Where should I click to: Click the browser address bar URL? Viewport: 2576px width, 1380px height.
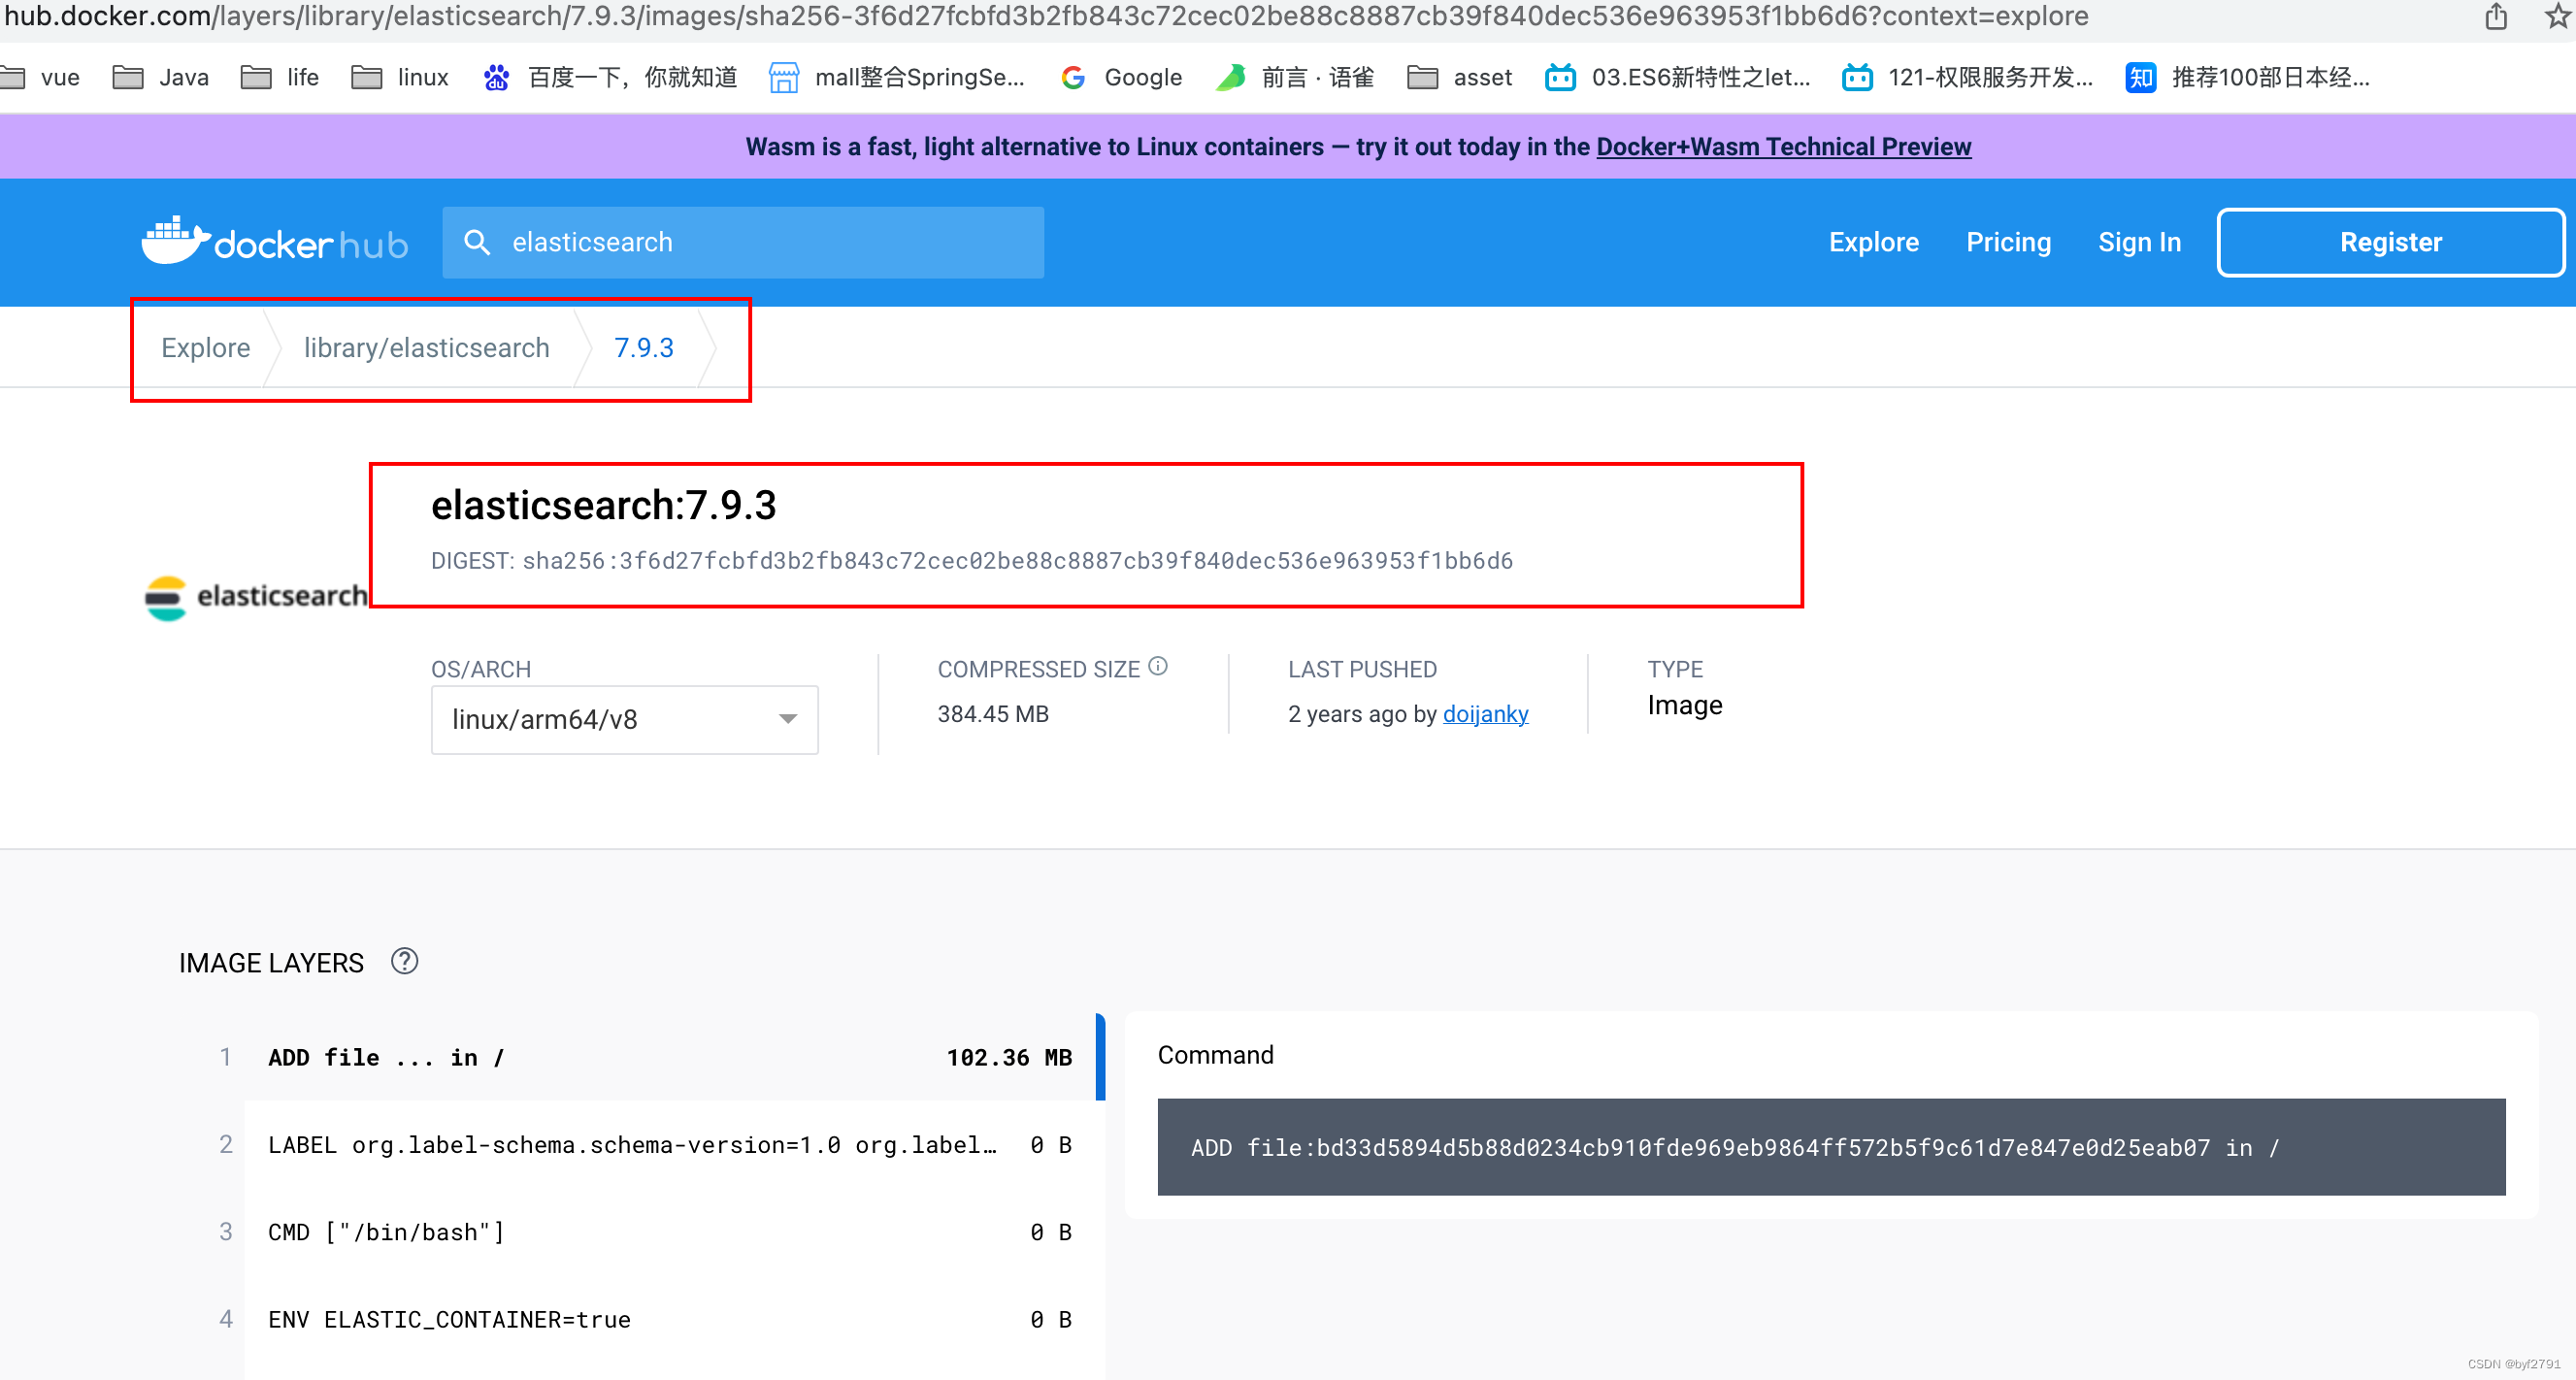[1046, 16]
